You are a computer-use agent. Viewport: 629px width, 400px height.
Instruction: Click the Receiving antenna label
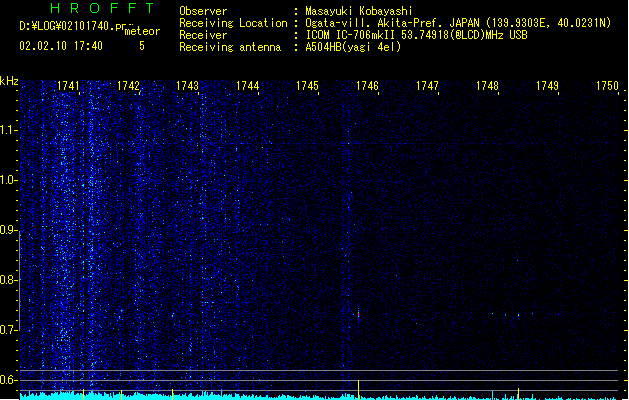pyautogui.click(x=230, y=47)
